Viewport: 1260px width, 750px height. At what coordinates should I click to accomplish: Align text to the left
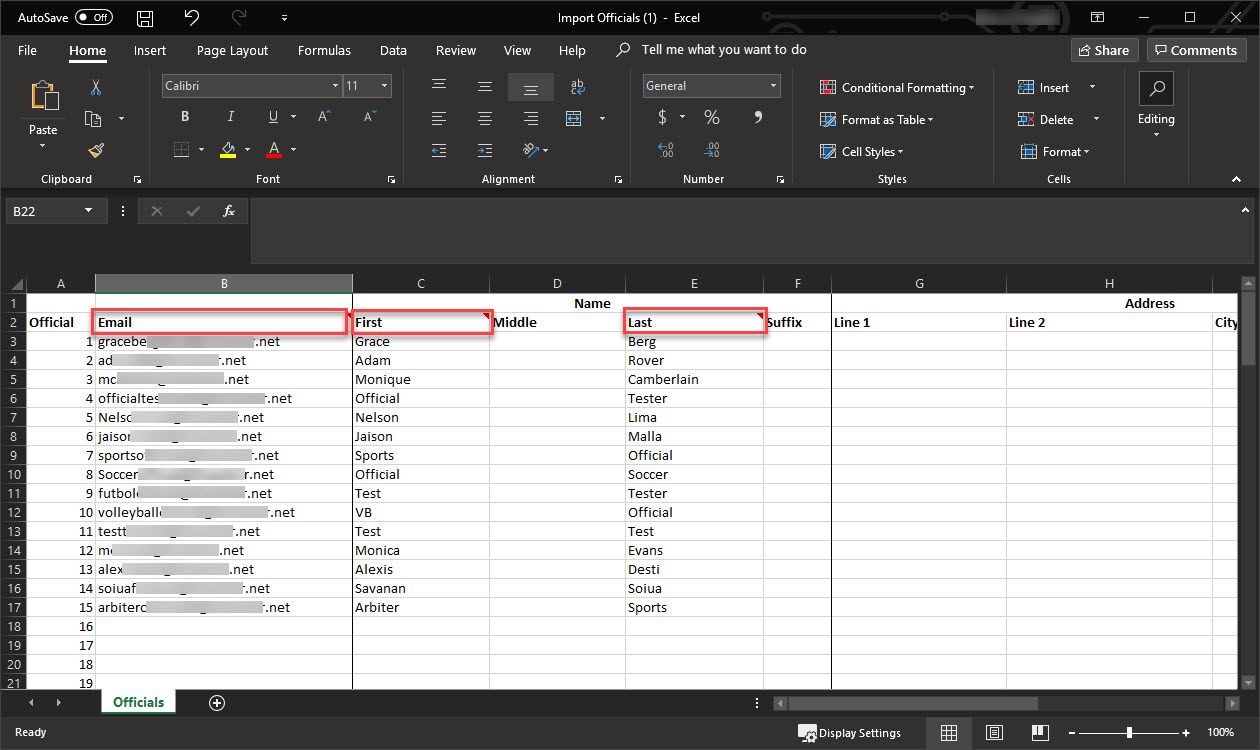[439, 118]
